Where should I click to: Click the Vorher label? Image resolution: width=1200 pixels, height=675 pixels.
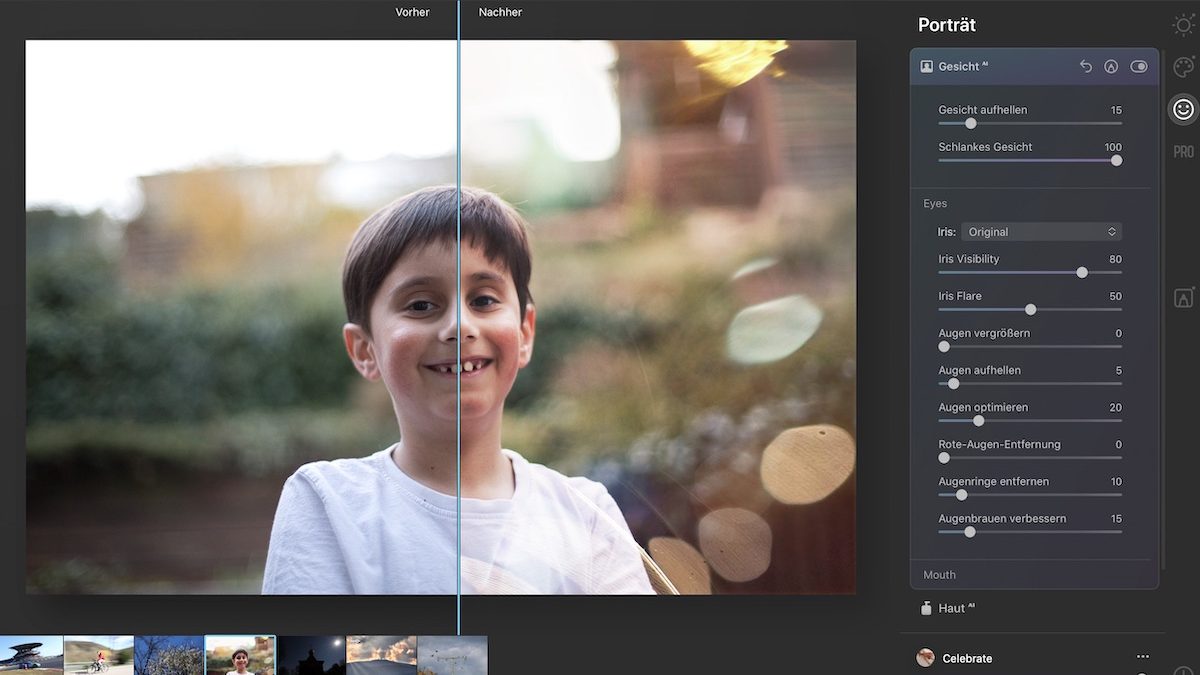pos(412,12)
